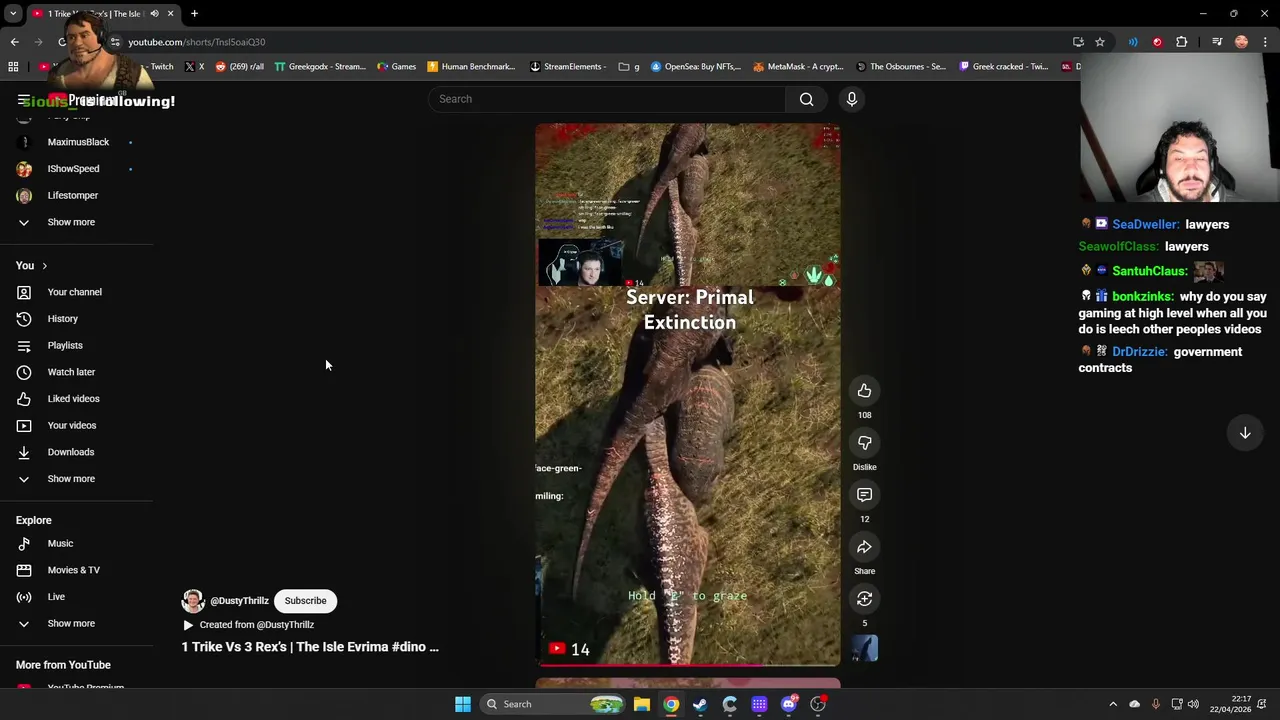Viewport: 1280px width, 720px height.
Task: Click the Dislike thumbs-down button
Action: [x=864, y=443]
